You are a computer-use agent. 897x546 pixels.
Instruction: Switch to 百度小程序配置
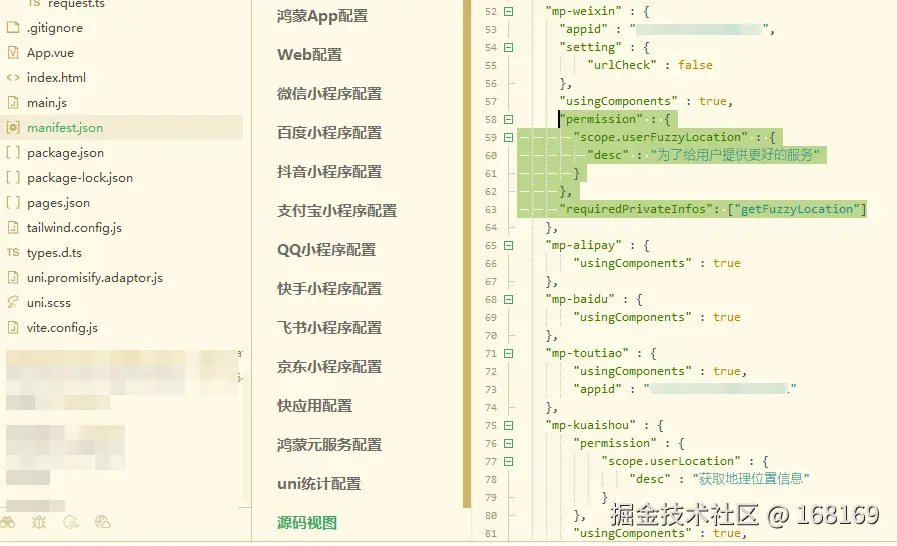point(329,133)
